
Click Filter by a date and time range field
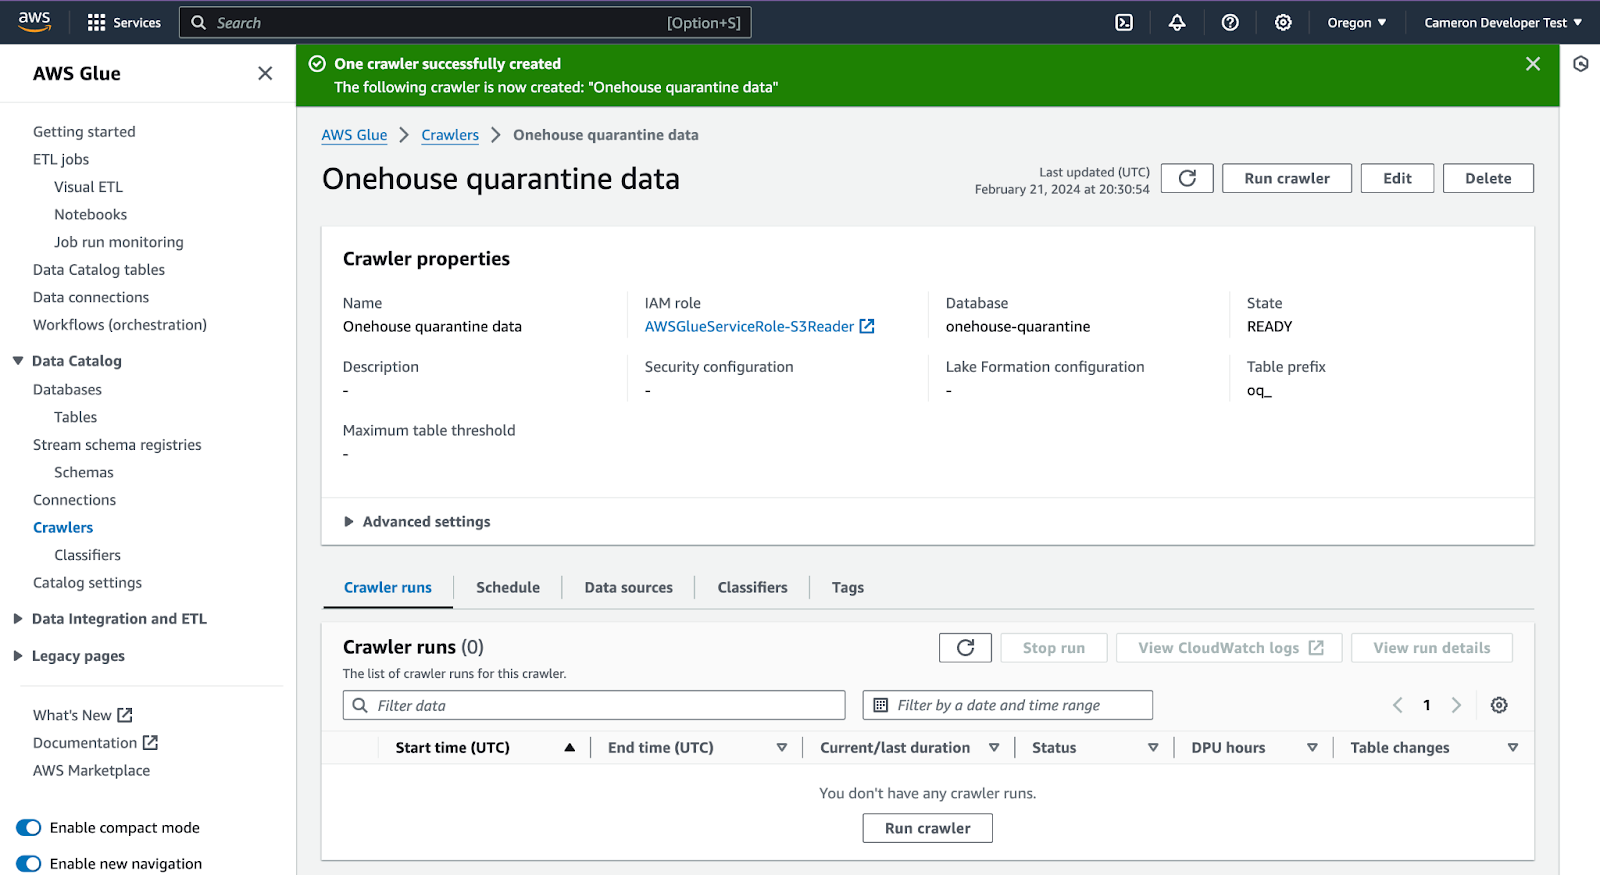[x=1008, y=705]
